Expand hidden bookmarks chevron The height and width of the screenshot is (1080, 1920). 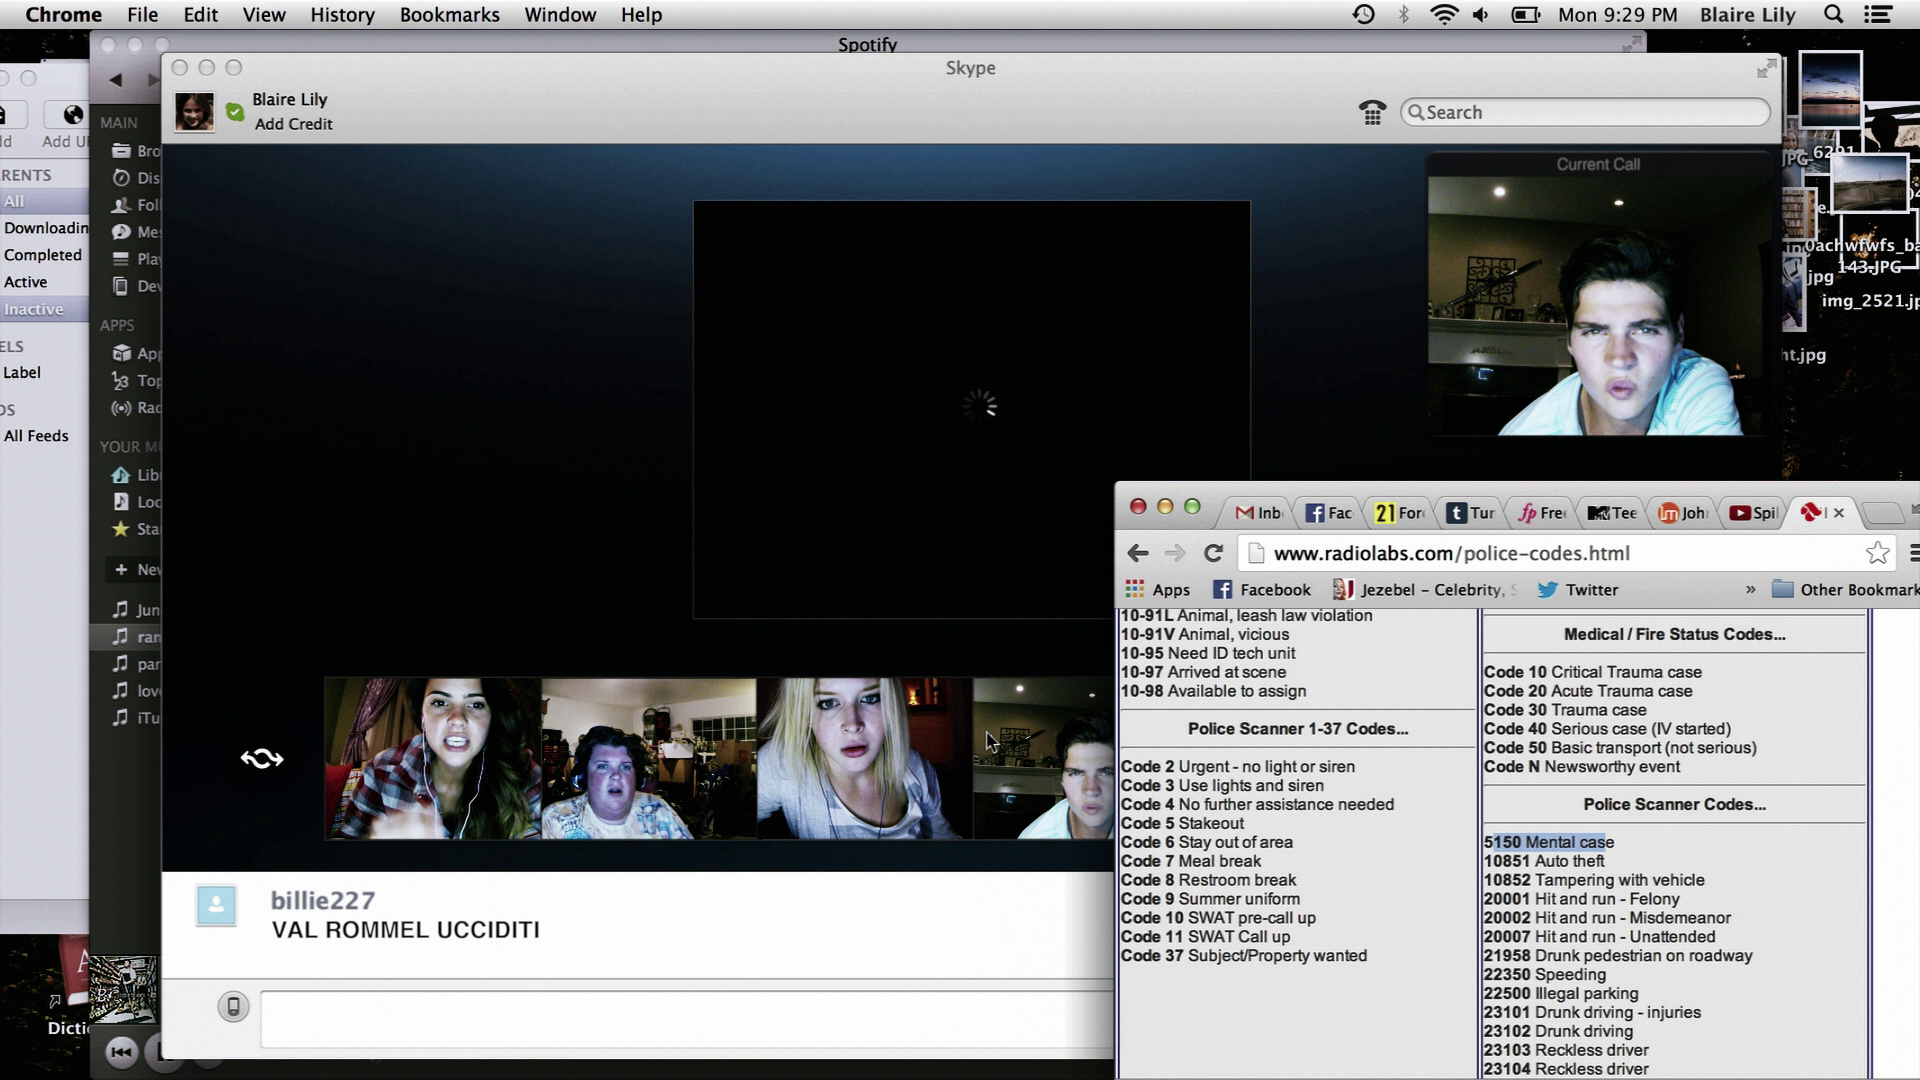click(x=1750, y=590)
